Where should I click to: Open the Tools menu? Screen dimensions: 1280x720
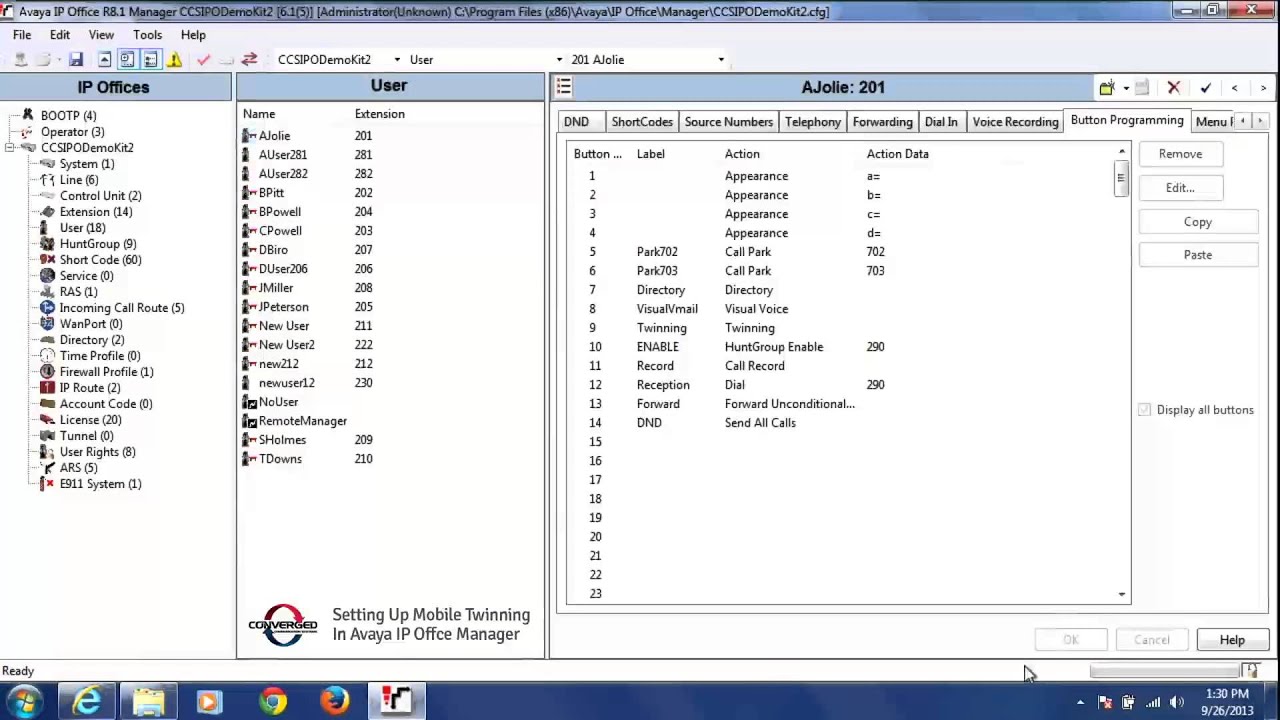click(x=147, y=35)
